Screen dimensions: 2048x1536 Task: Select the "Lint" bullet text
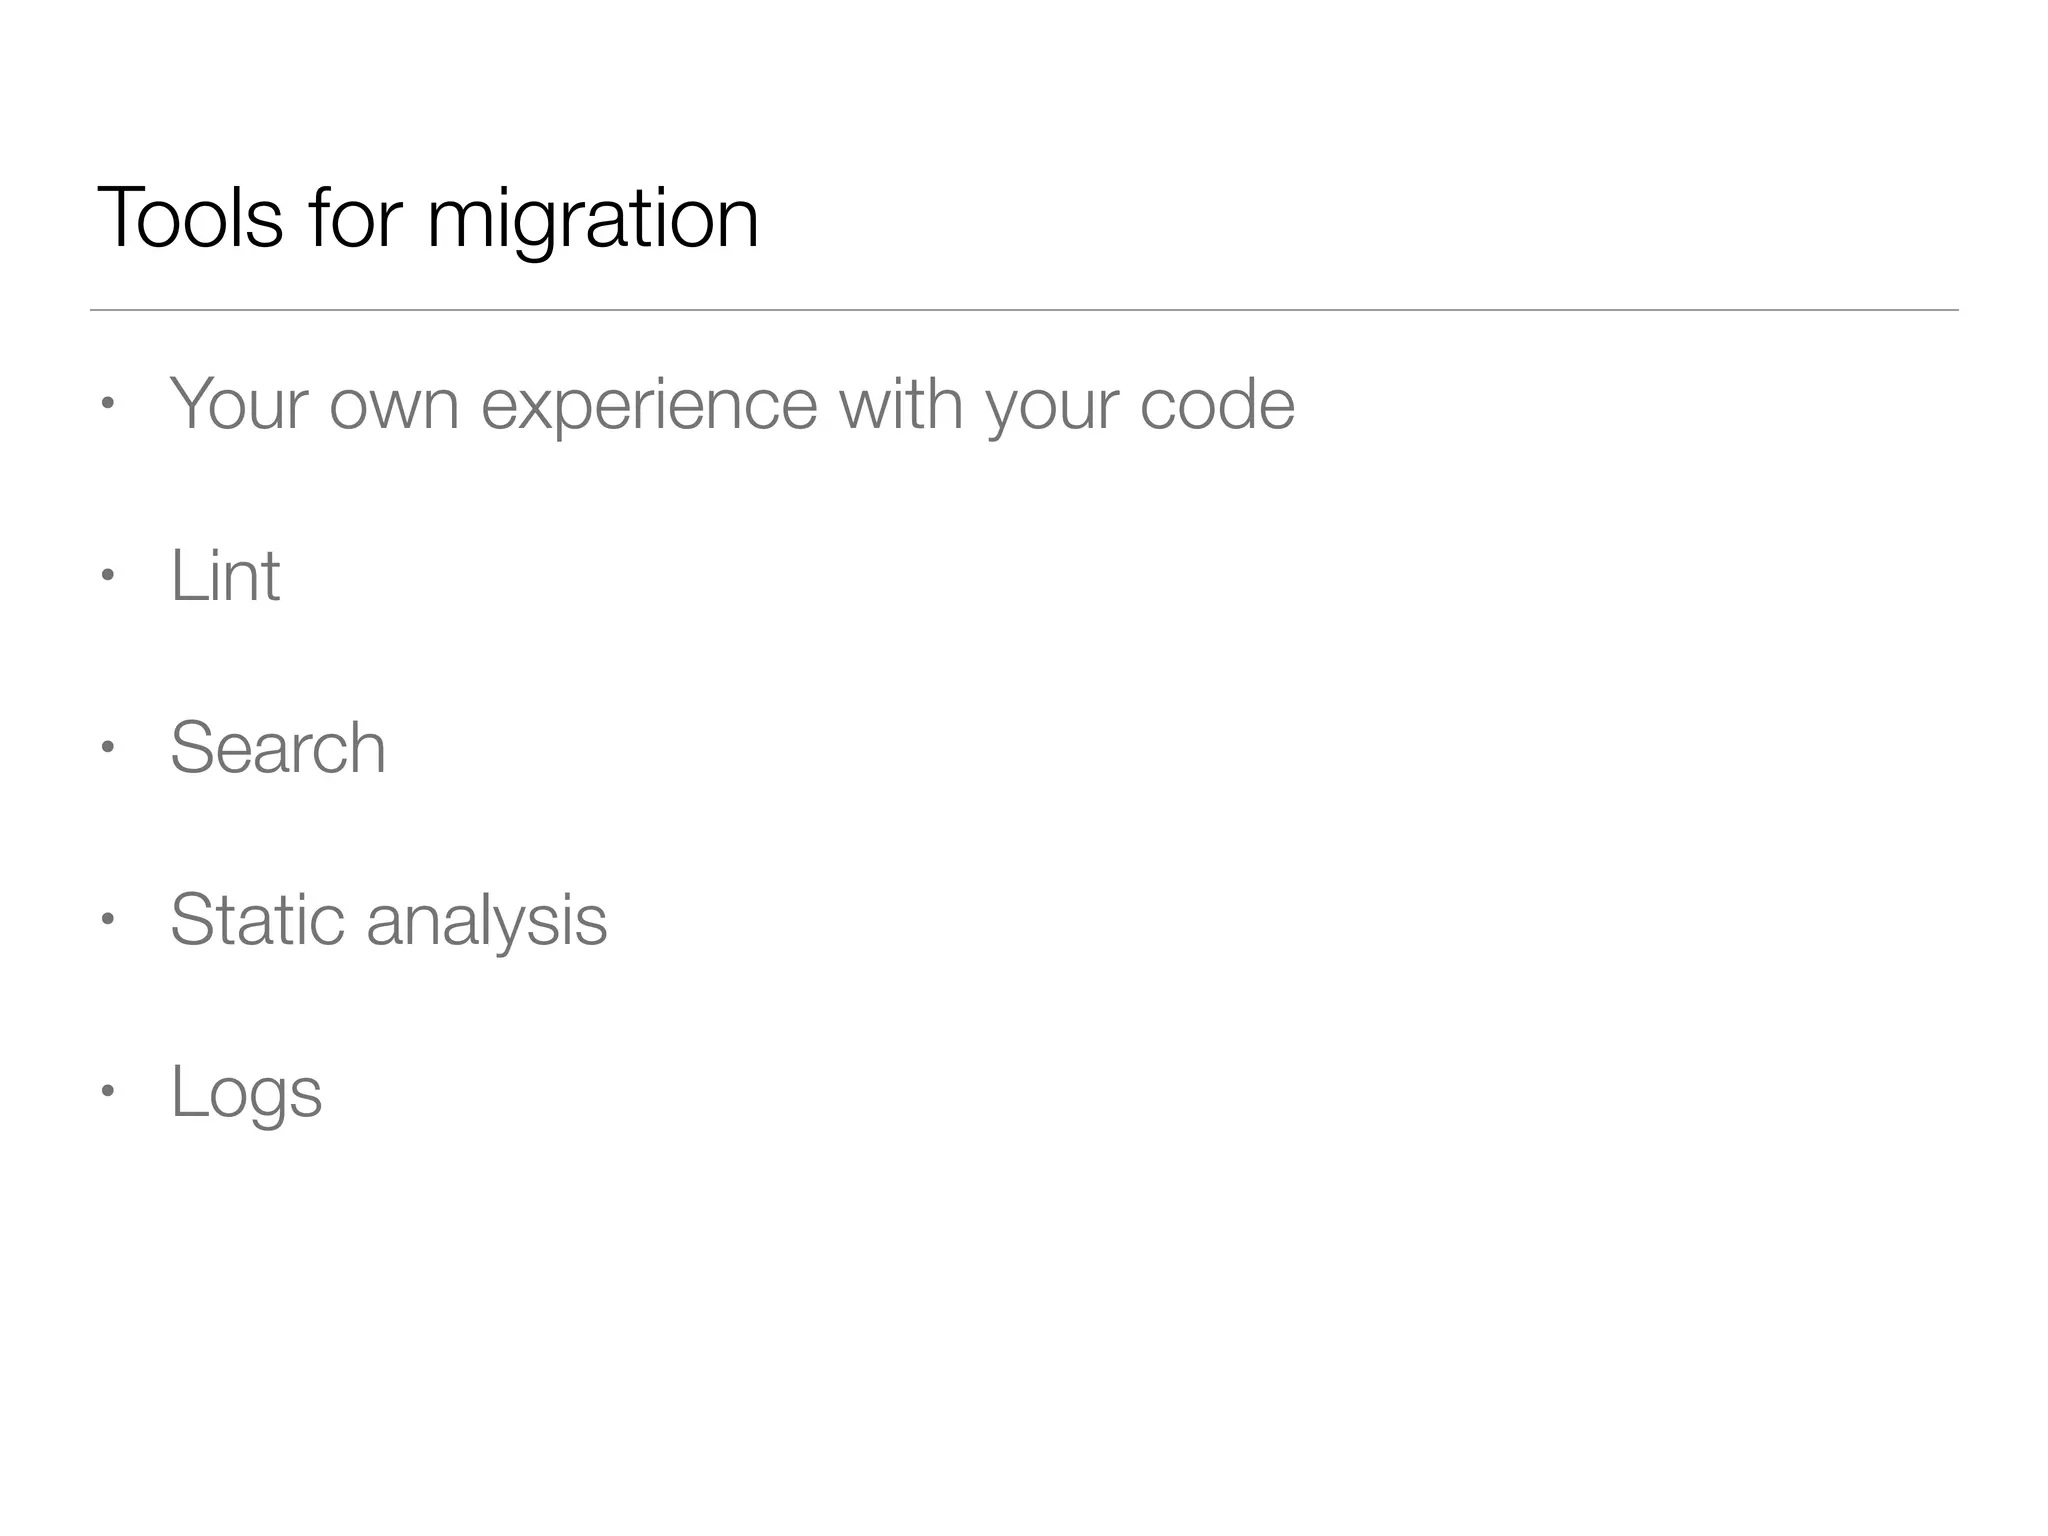point(225,577)
